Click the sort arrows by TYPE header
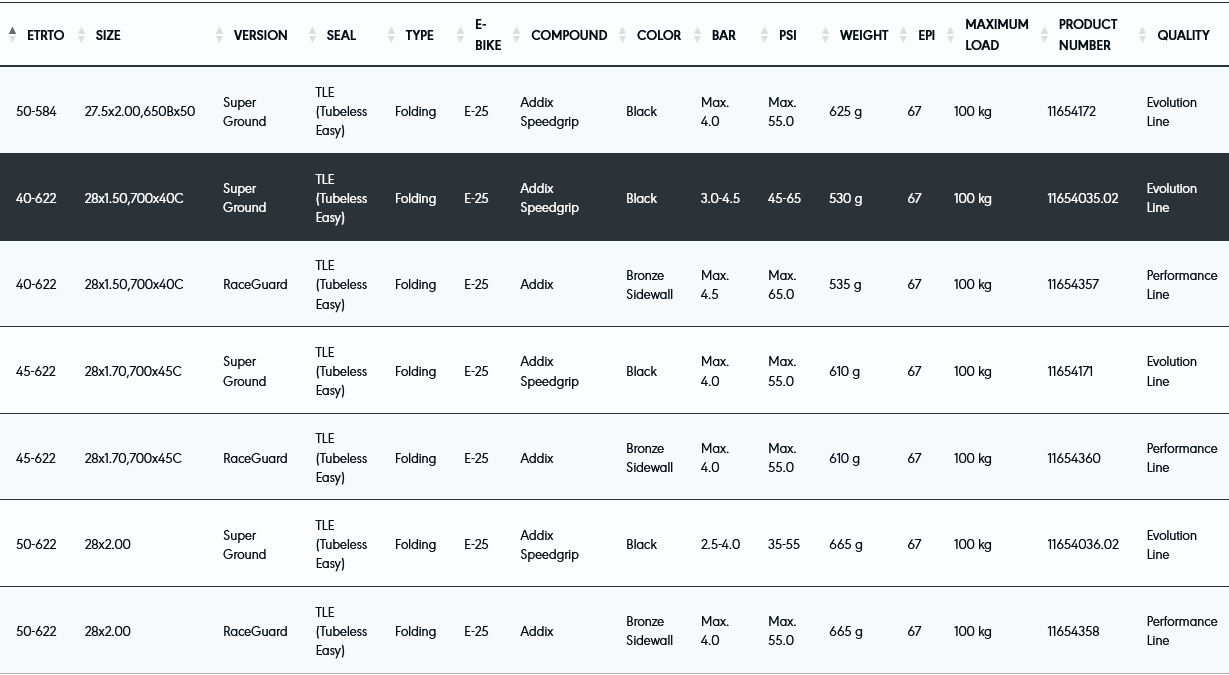This screenshot has height=675, width=1229. [391, 35]
